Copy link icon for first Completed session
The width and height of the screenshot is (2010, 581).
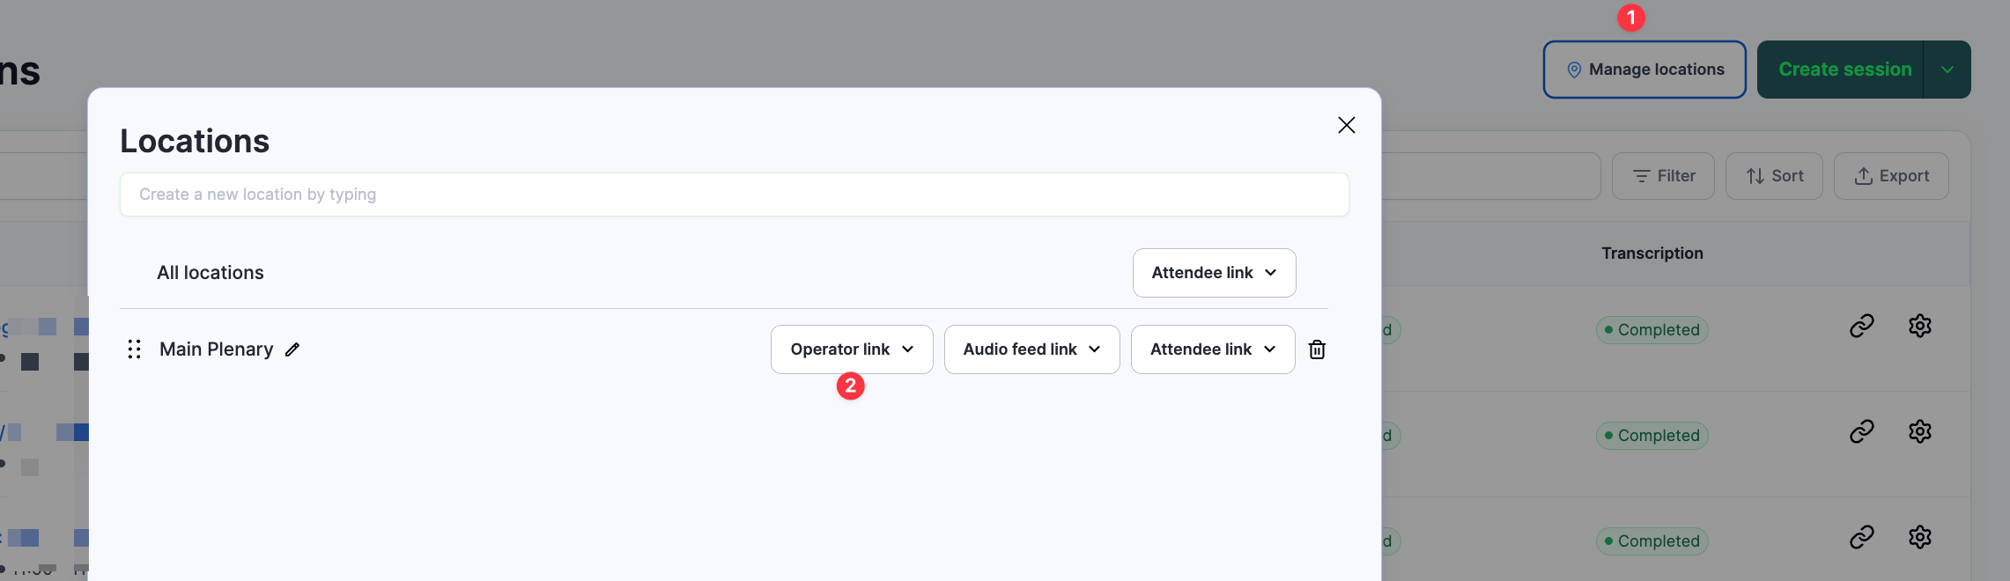point(1861,326)
